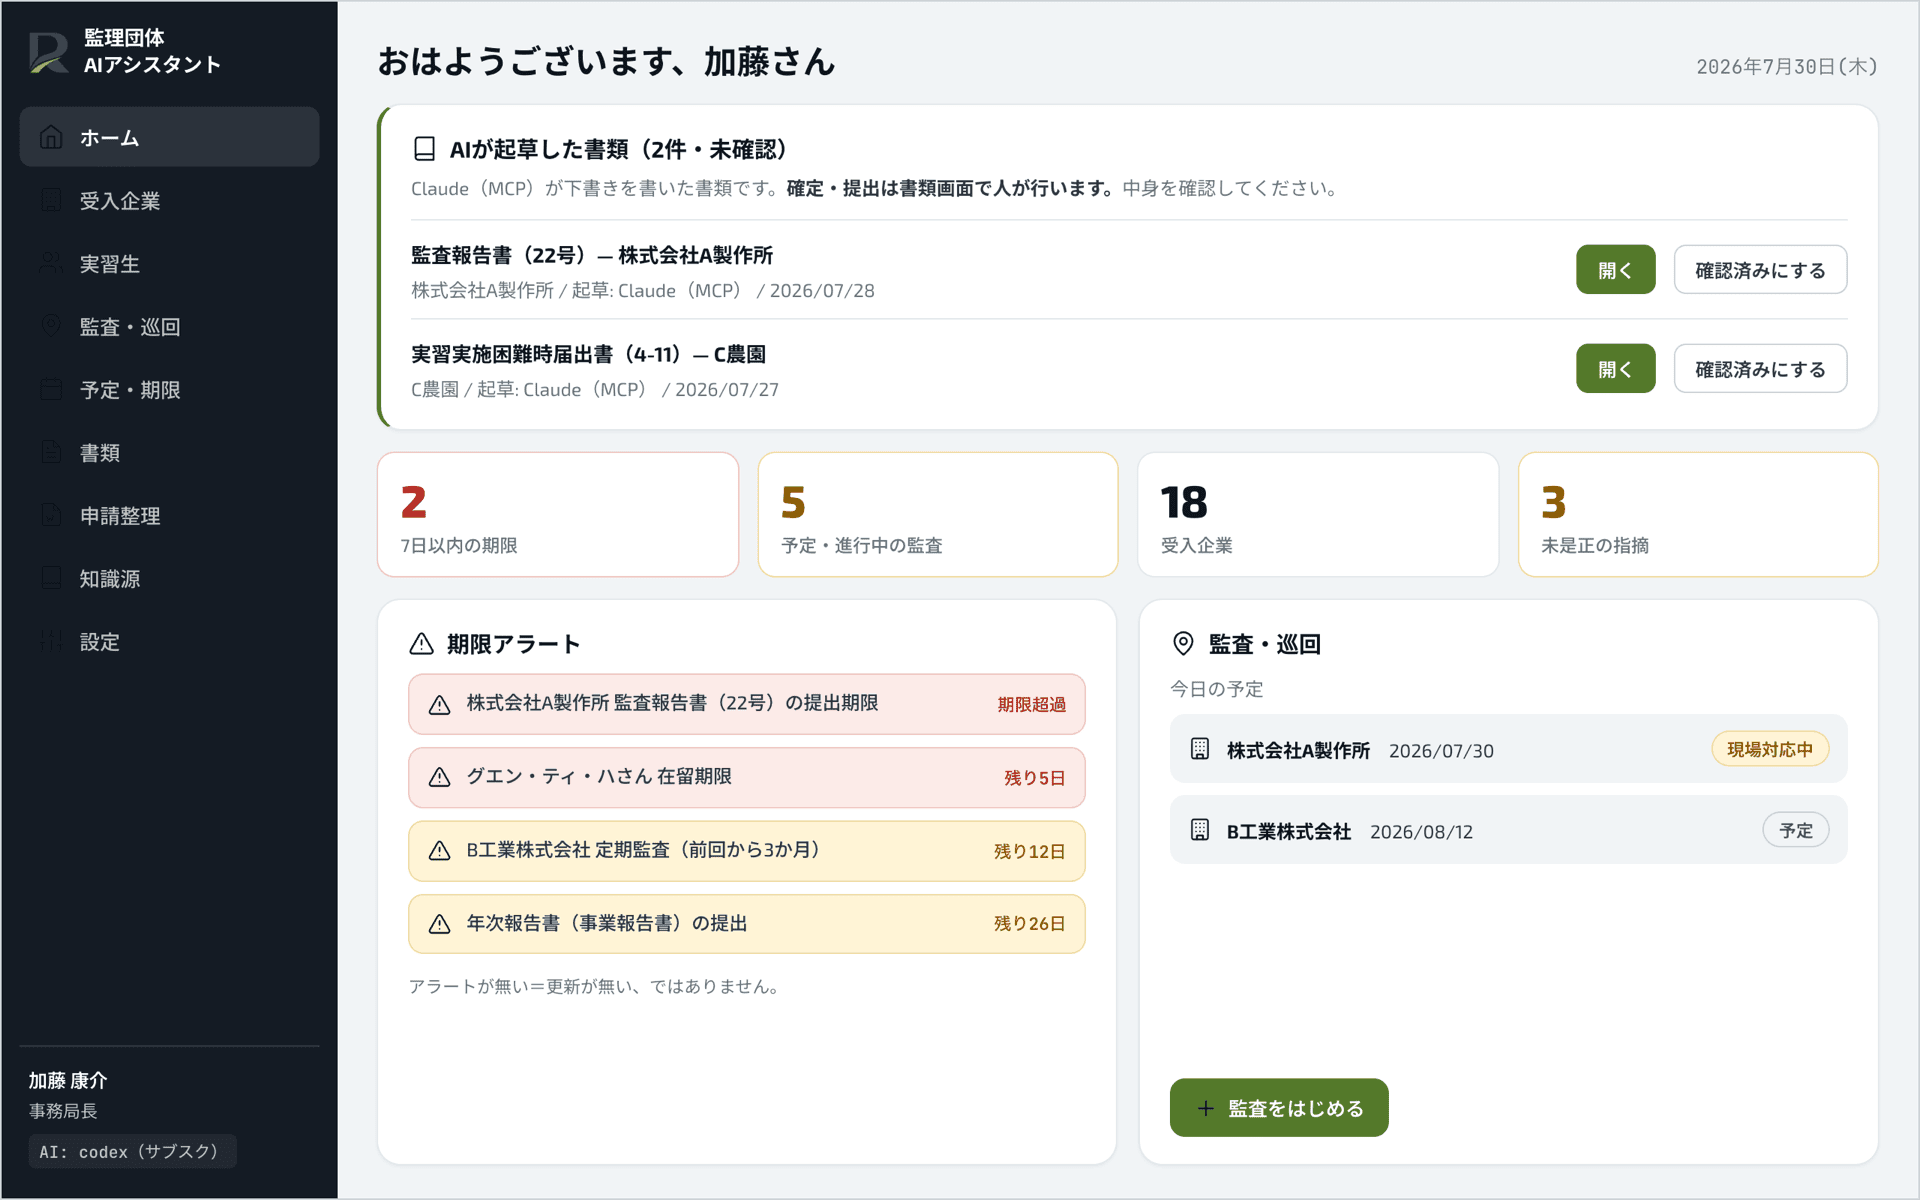Open the 株式会社A製作所 監査報告書 提出期限 alert
The width and height of the screenshot is (1920, 1200).
[x=747, y=704]
